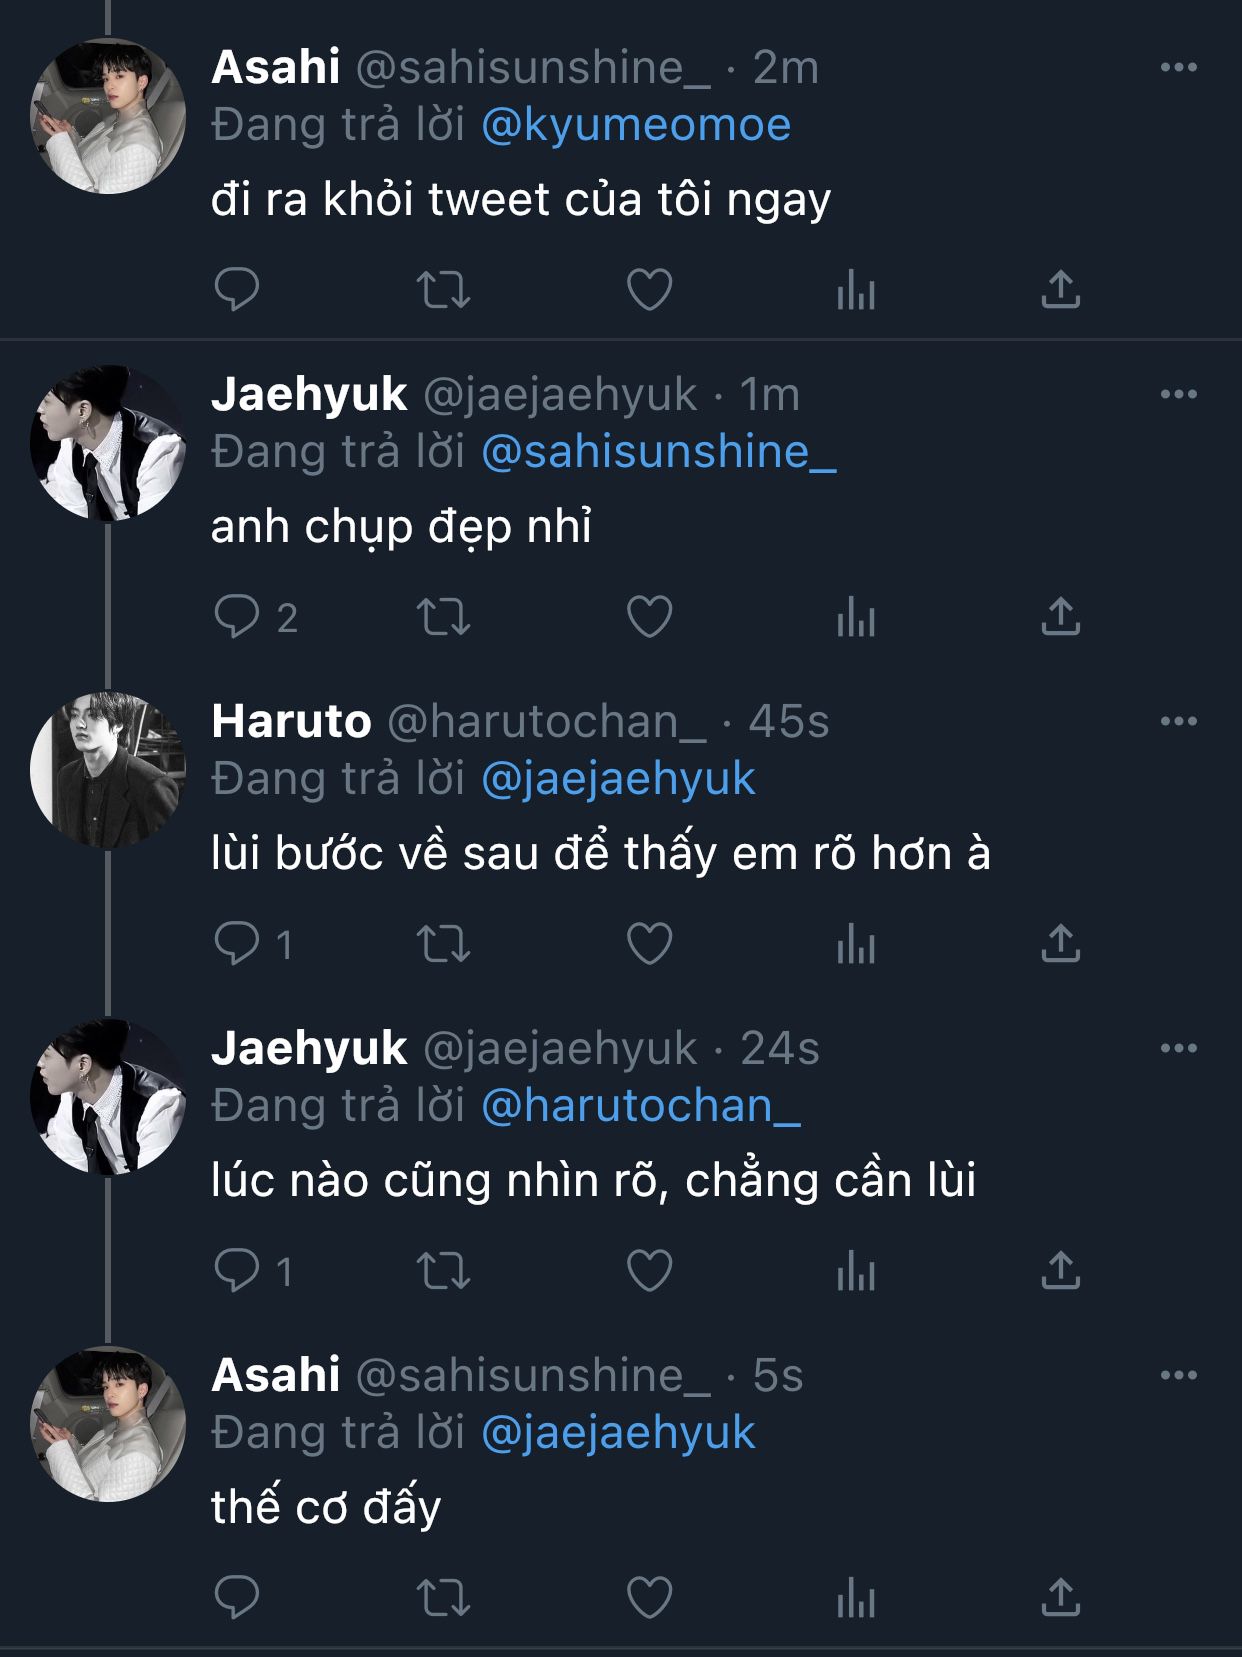Screen dimensions: 1242x1657
Task: Open more options on Asahi's first tweet
Action: tap(1178, 67)
